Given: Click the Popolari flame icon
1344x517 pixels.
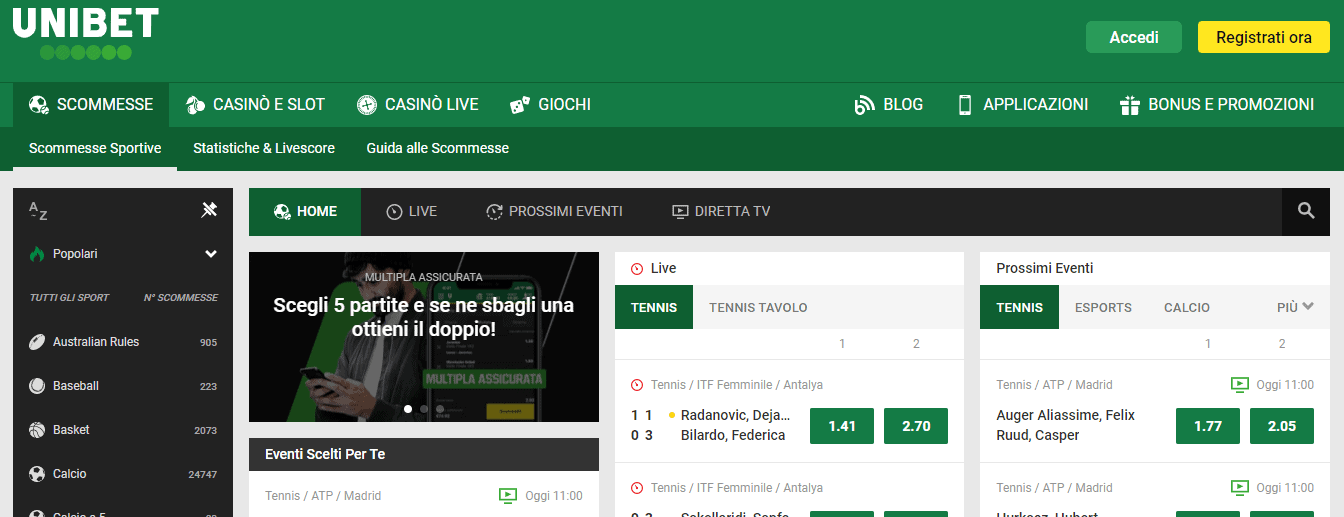Looking at the screenshot, I should click(x=37, y=254).
